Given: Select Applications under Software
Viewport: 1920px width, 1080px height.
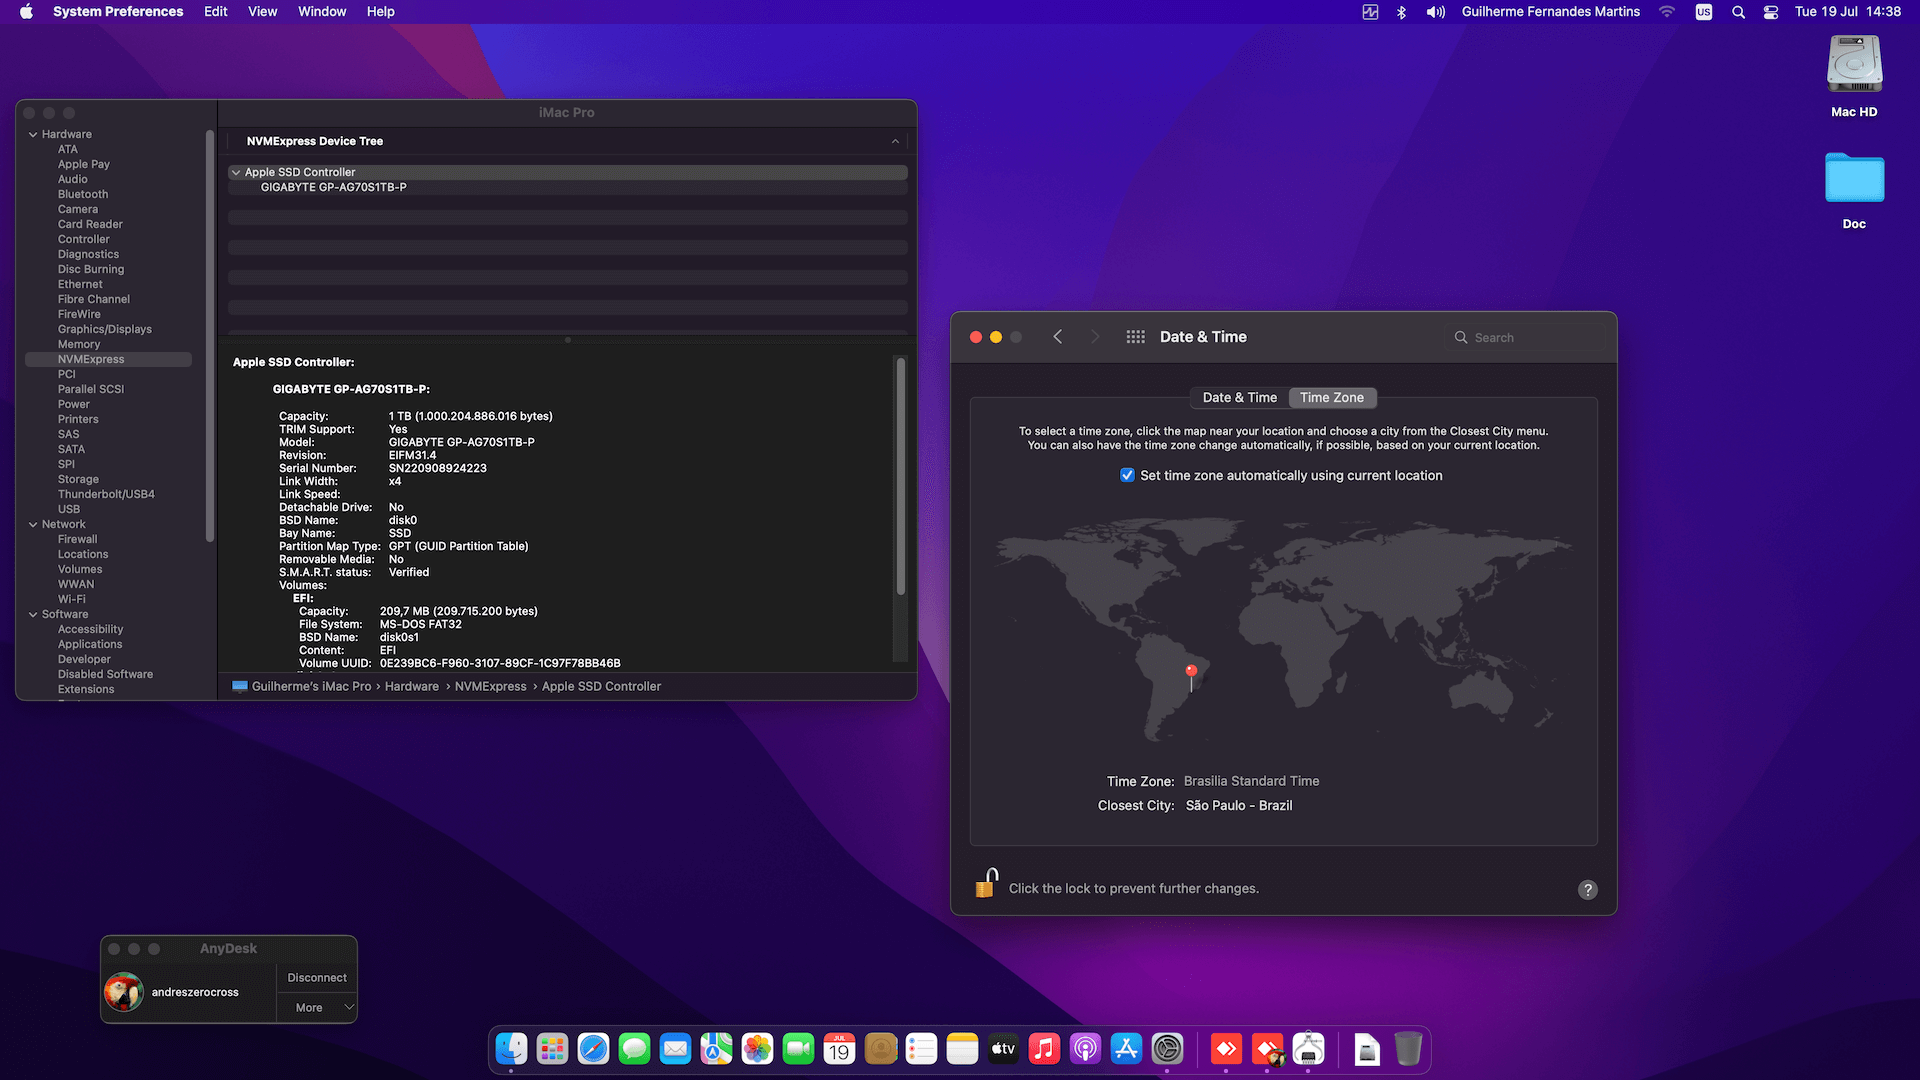Looking at the screenshot, I should [x=90, y=644].
